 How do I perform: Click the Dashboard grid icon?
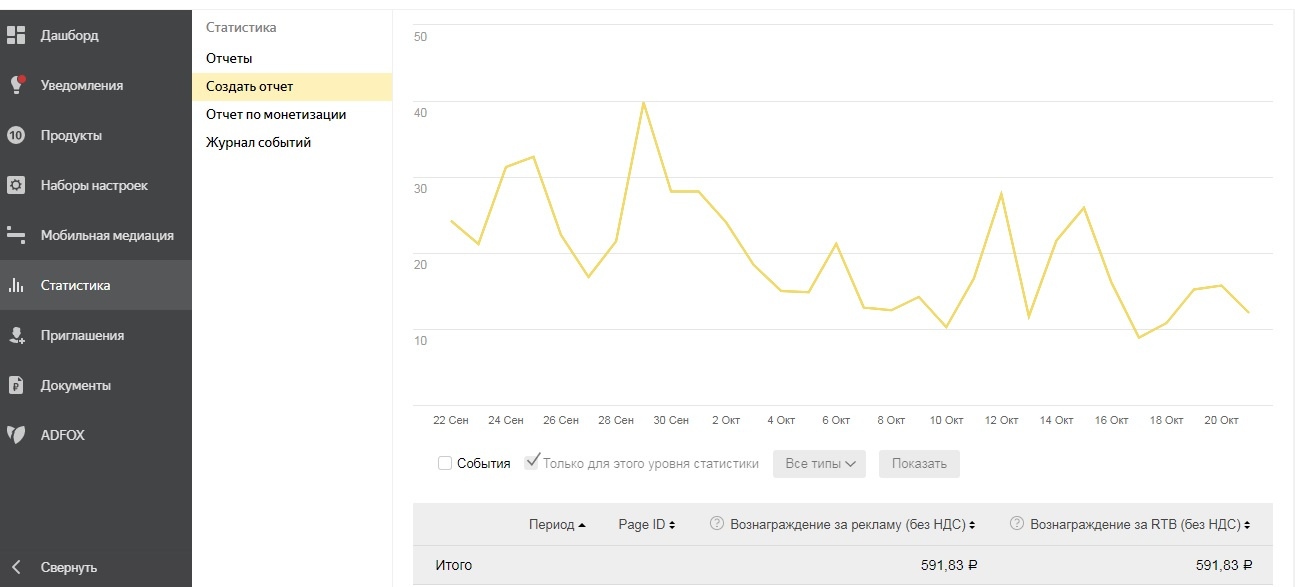16,36
